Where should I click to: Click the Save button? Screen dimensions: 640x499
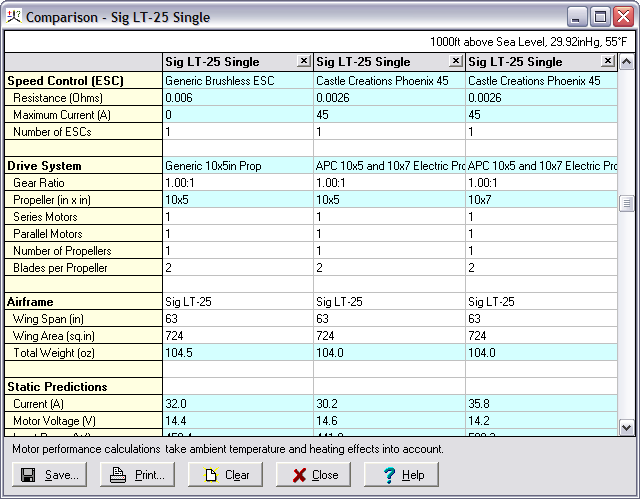(x=49, y=475)
